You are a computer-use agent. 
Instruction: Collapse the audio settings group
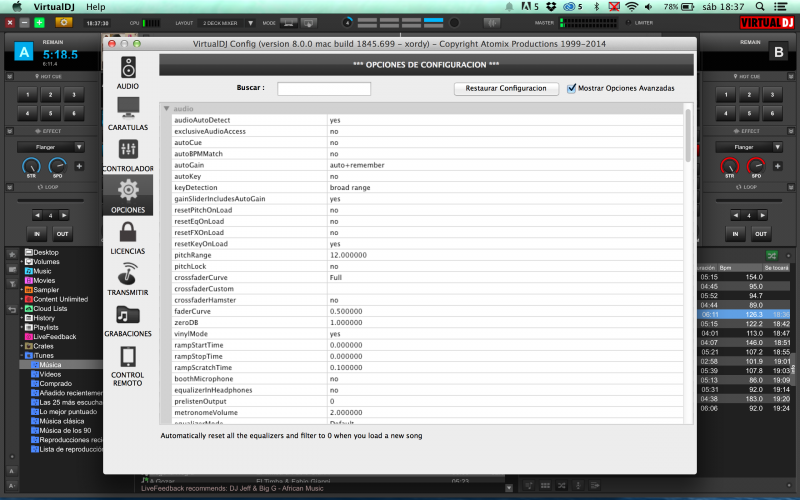click(166, 108)
